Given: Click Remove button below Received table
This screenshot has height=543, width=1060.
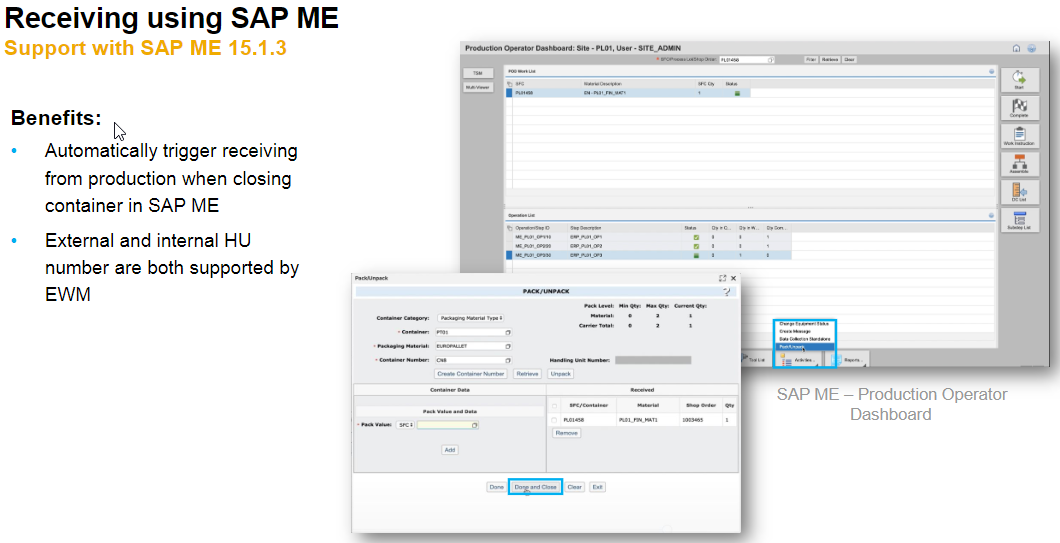Looking at the screenshot, I should click(x=566, y=433).
